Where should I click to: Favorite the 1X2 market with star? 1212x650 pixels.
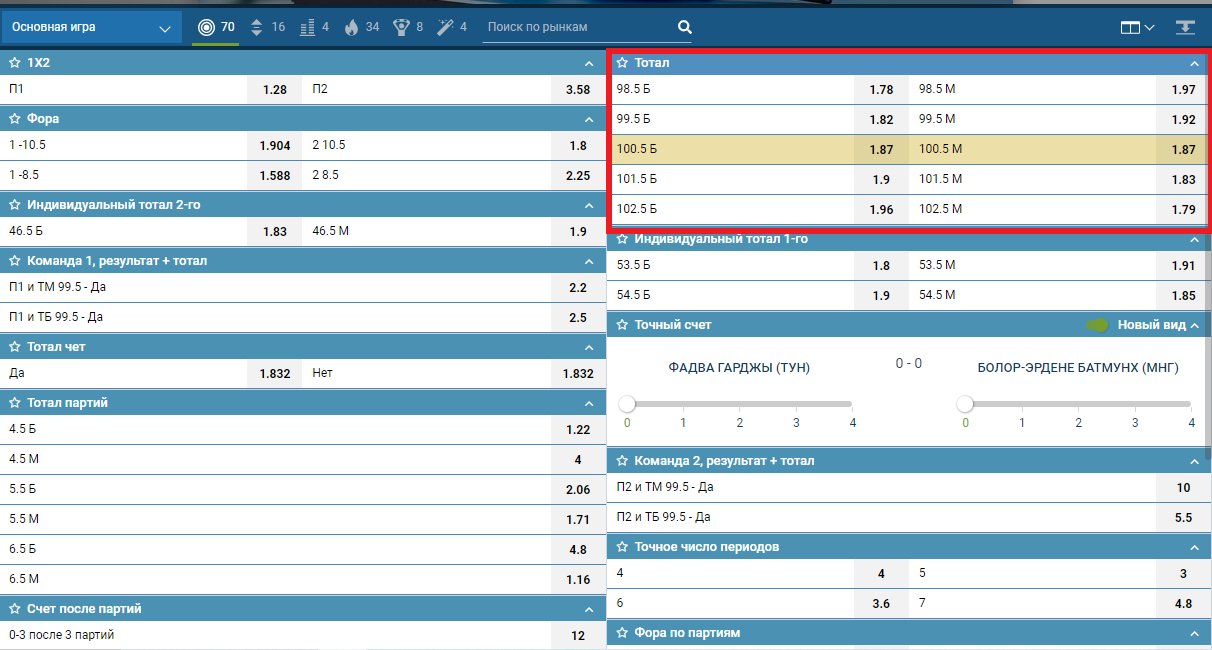click(x=15, y=63)
